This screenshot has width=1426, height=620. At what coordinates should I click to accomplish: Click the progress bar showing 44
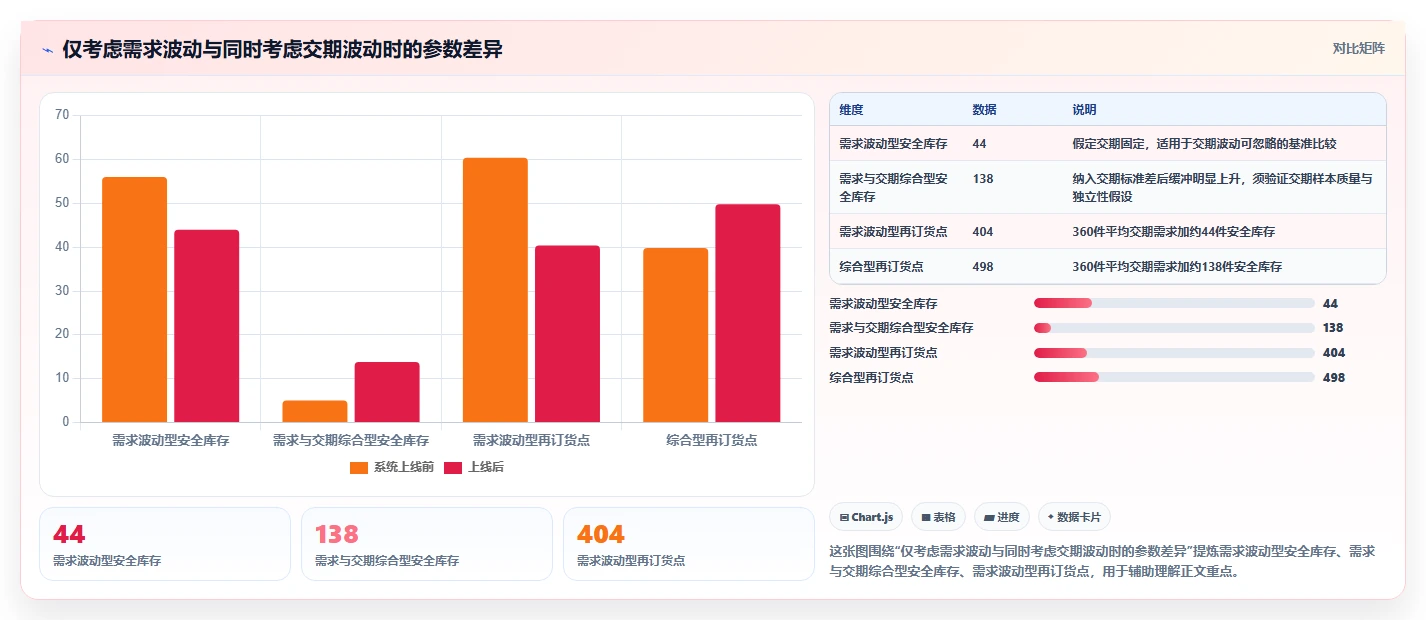[1174, 303]
